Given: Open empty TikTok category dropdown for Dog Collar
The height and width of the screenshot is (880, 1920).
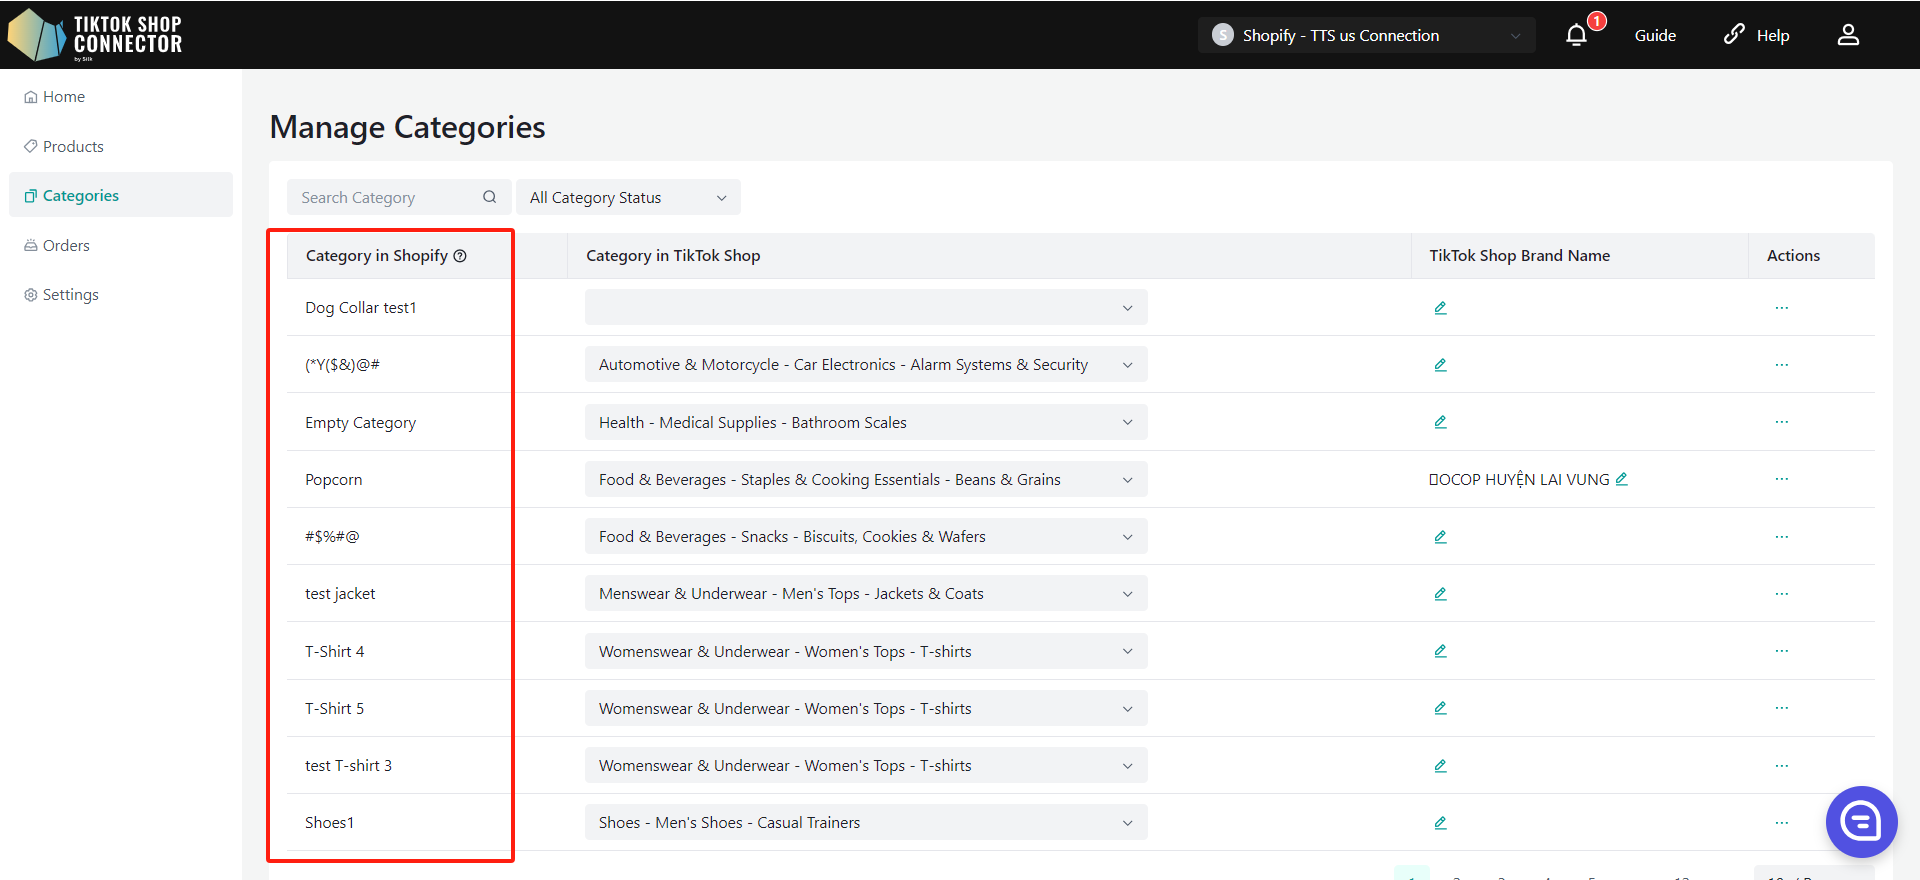Looking at the screenshot, I should click(x=866, y=308).
